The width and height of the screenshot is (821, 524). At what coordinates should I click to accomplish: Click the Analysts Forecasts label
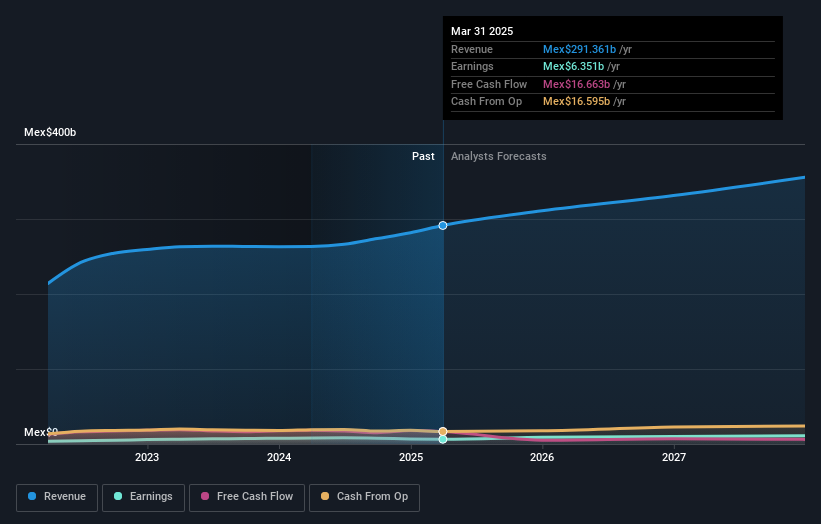(498, 157)
